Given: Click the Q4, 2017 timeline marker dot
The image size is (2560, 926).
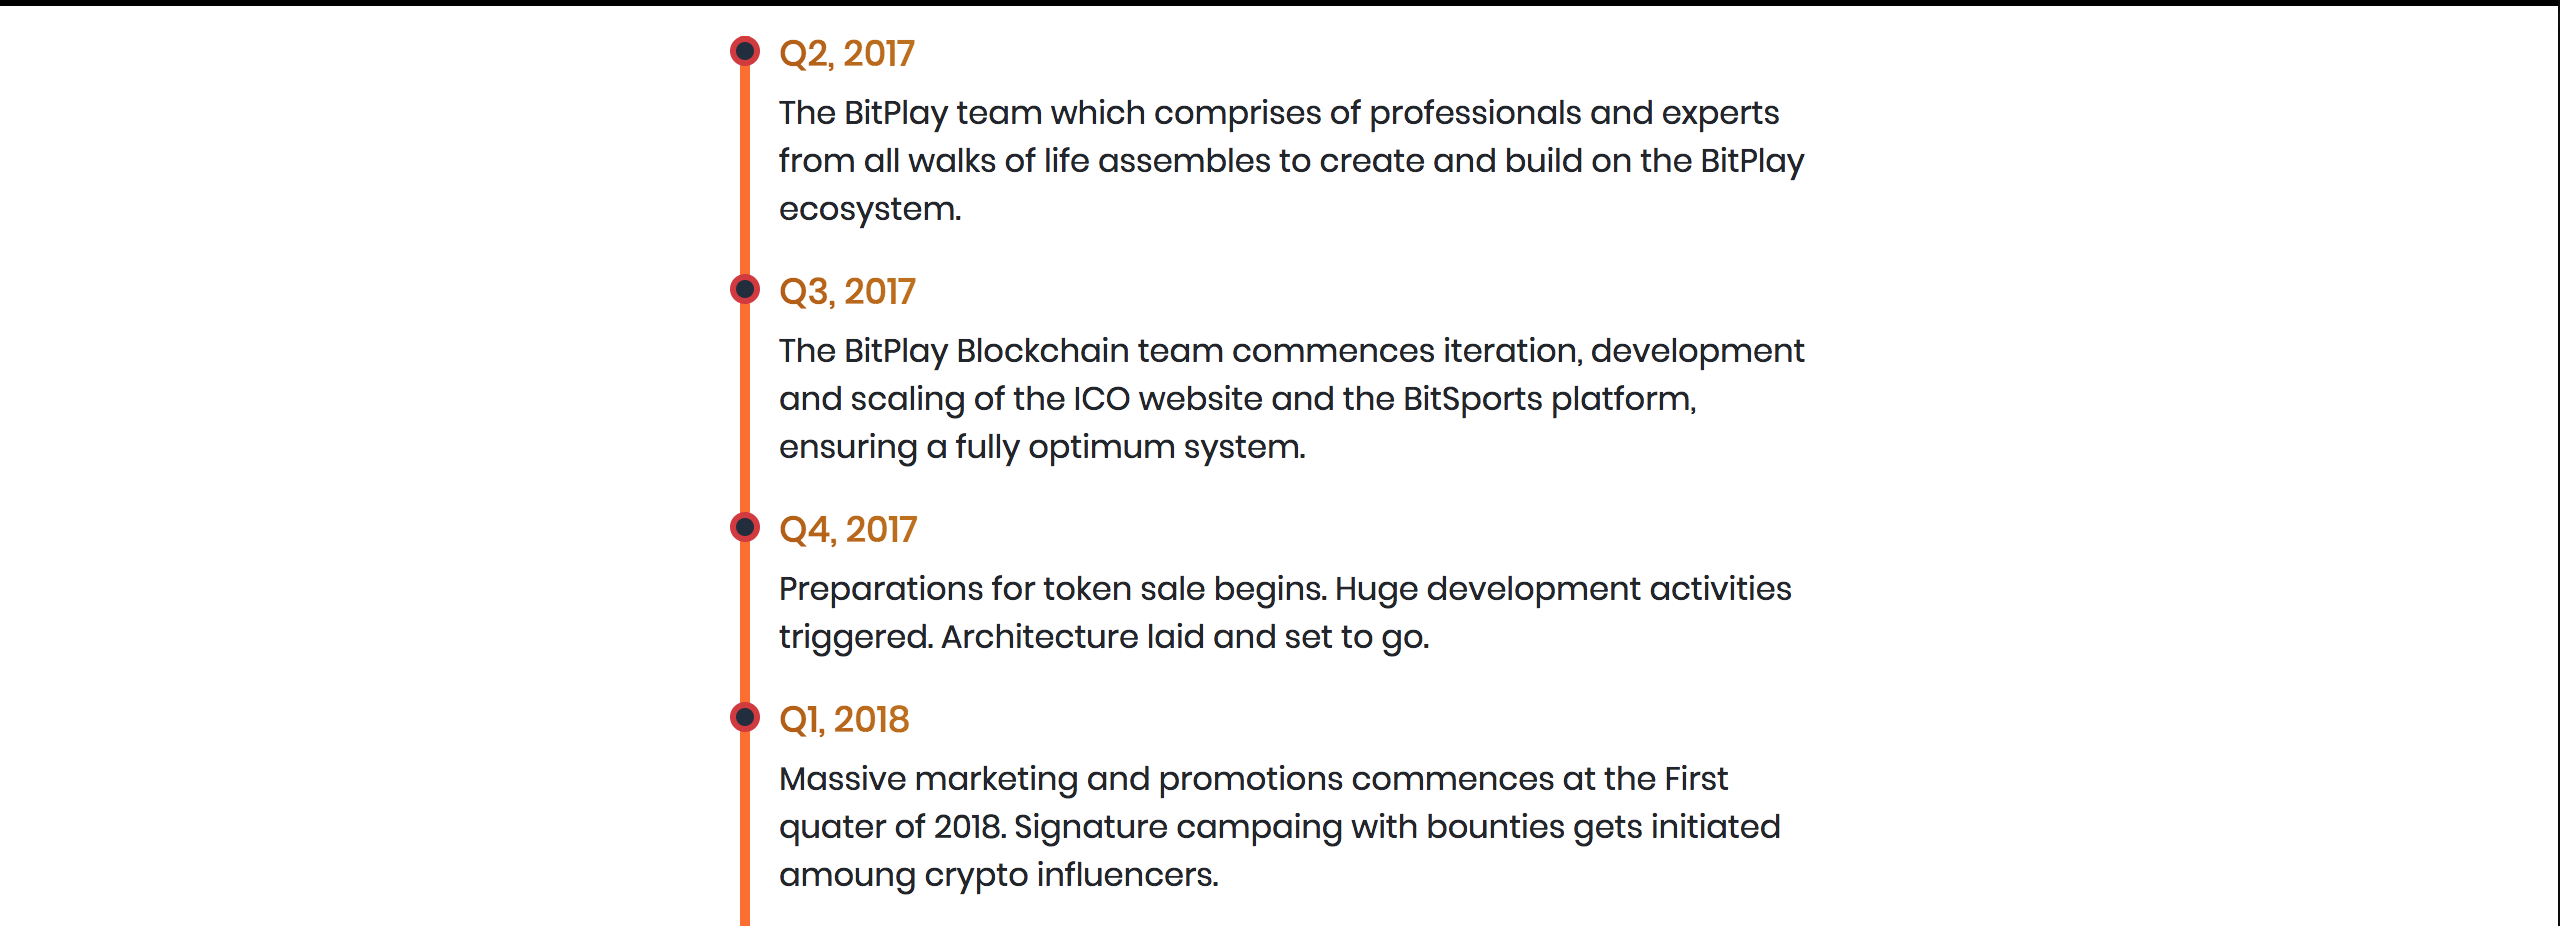Looking at the screenshot, I should [745, 527].
